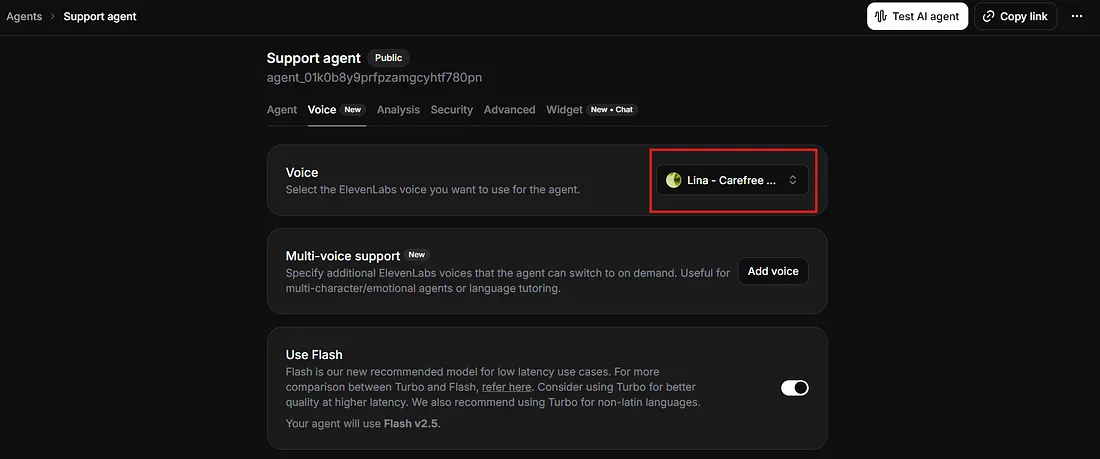The width and height of the screenshot is (1100, 459).
Task: Click the Support agent breadcrumb
Action: (x=100, y=16)
